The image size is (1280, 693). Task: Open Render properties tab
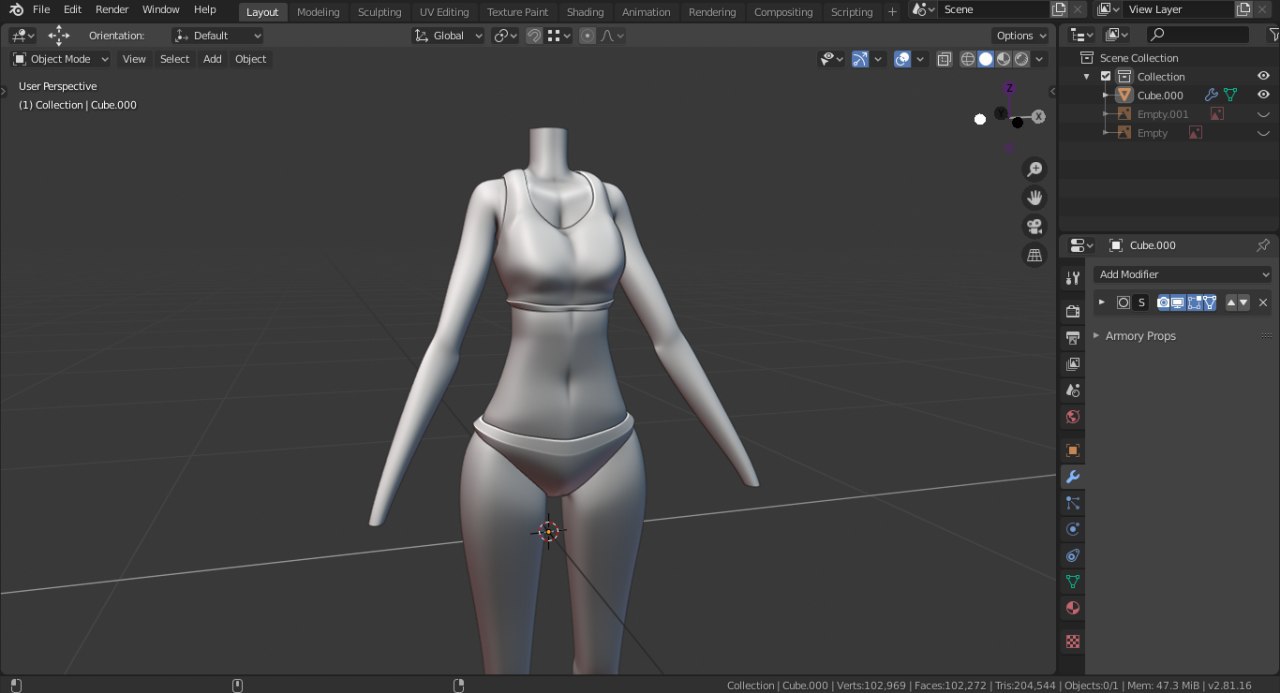coord(1073,311)
